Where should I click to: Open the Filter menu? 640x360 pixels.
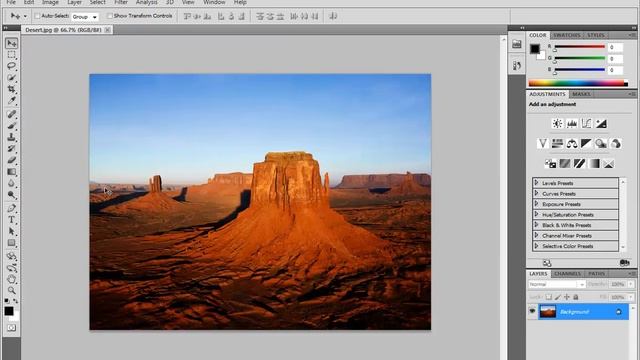point(121,2)
